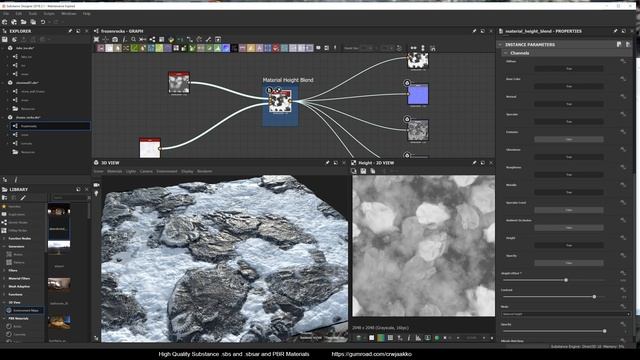Click the red node icon in node palette
Image resolution: width=640 pixels, height=360 pixels.
(276, 48)
